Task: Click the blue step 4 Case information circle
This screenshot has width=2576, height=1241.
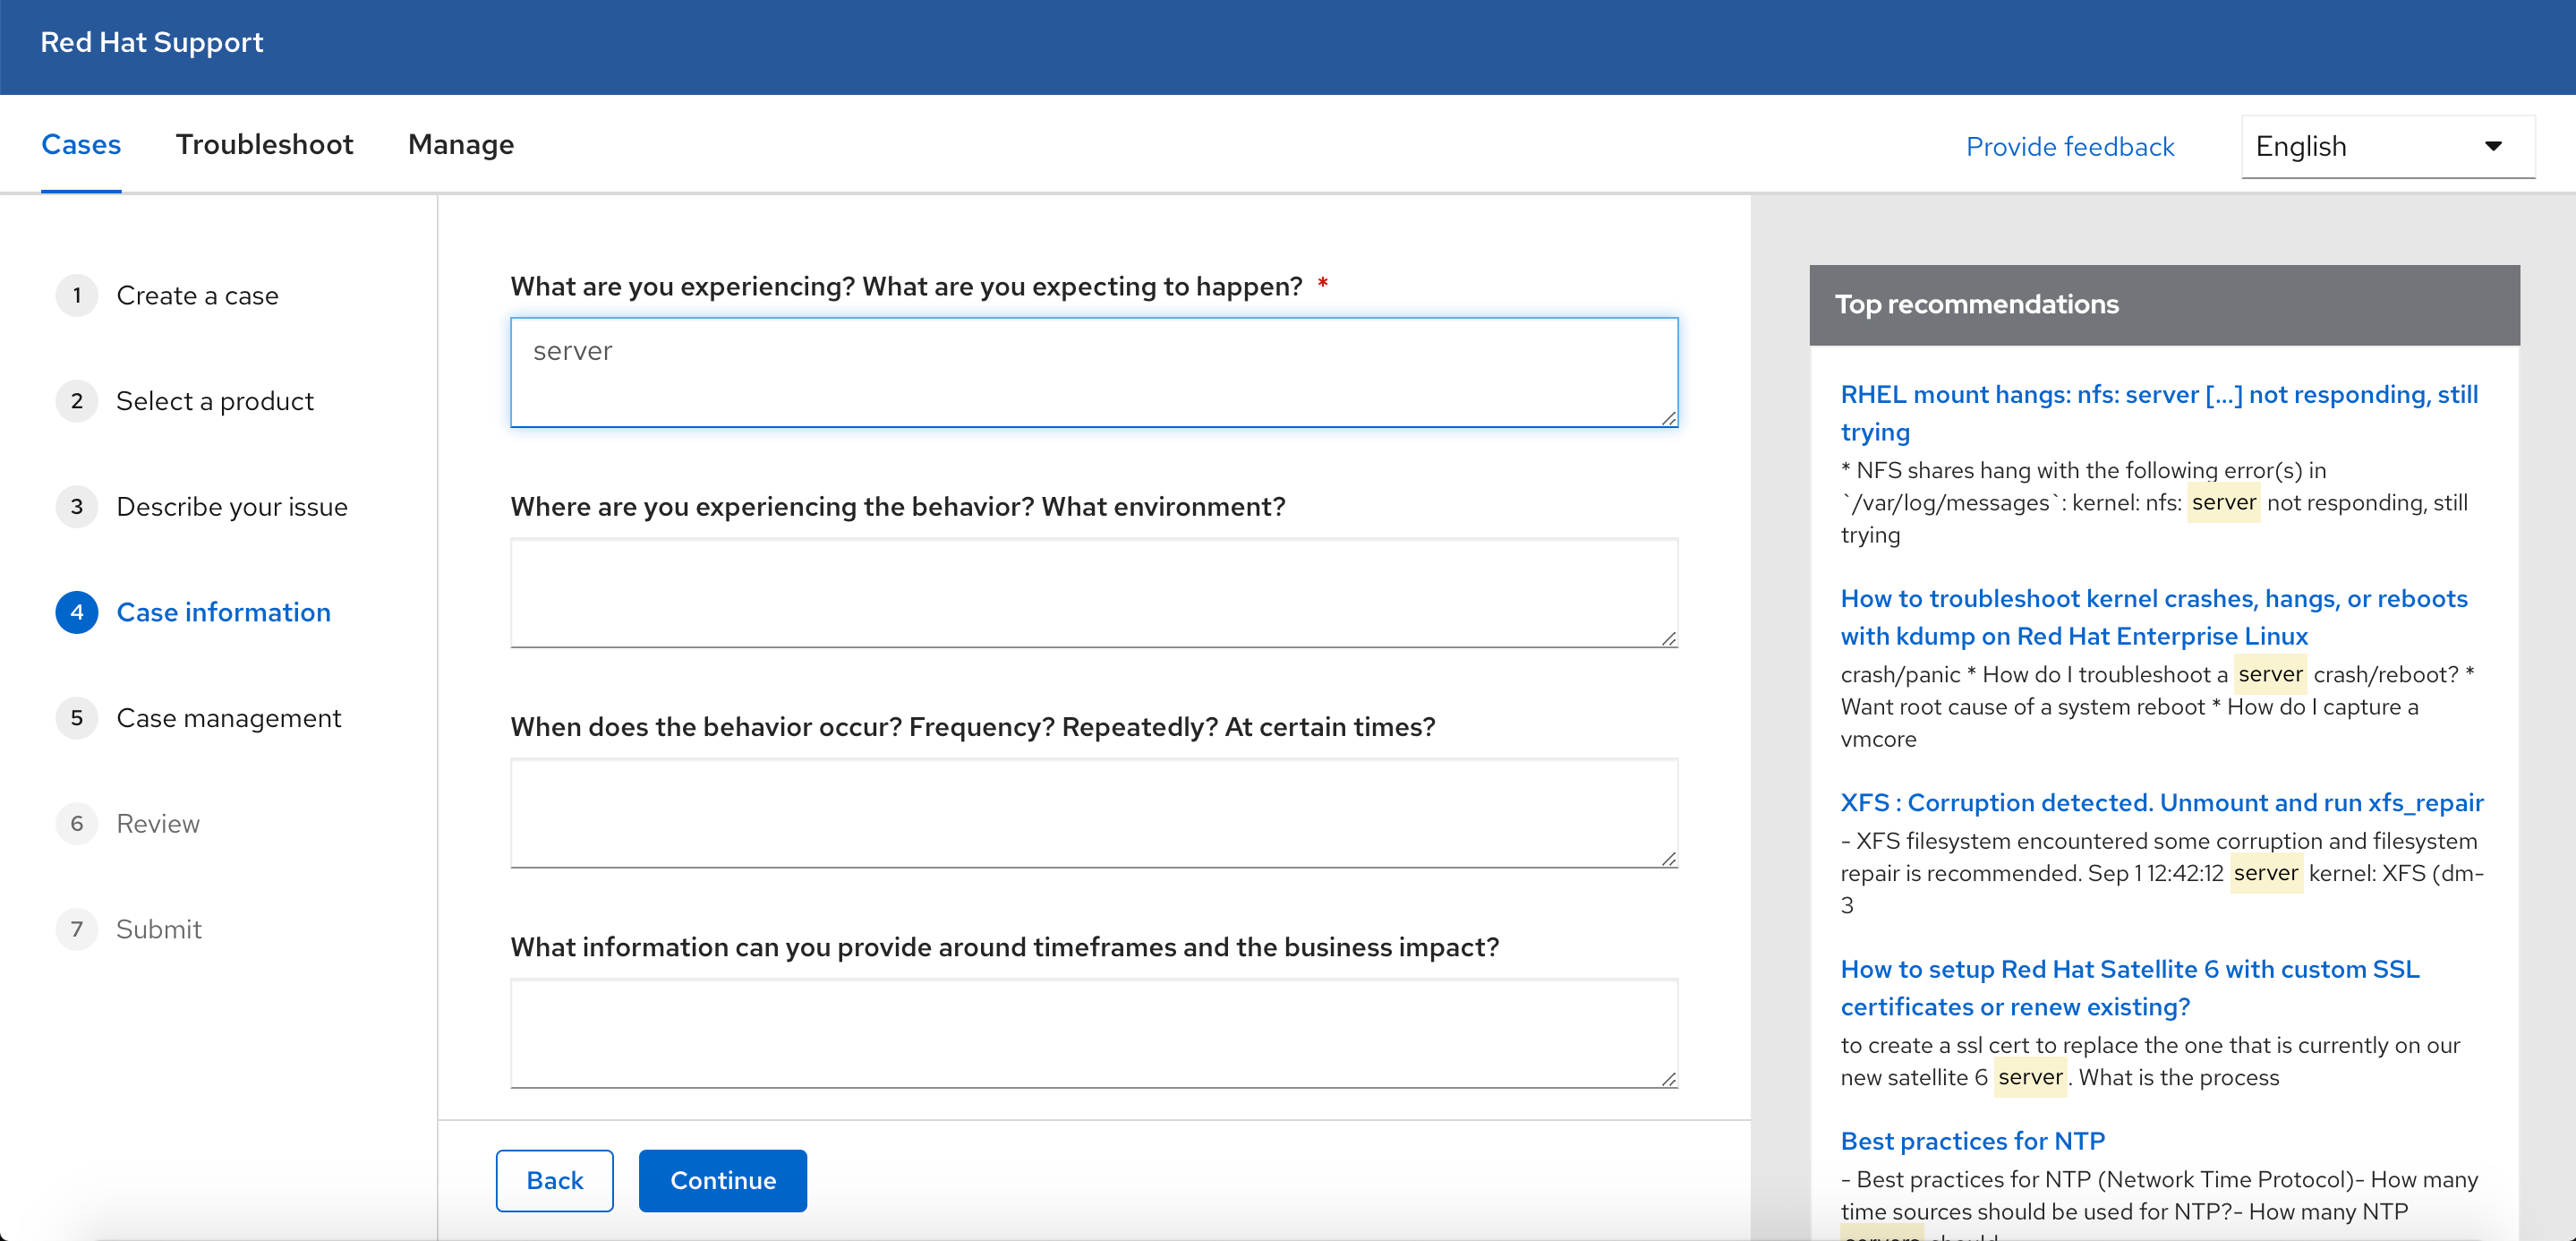Action: [77, 612]
